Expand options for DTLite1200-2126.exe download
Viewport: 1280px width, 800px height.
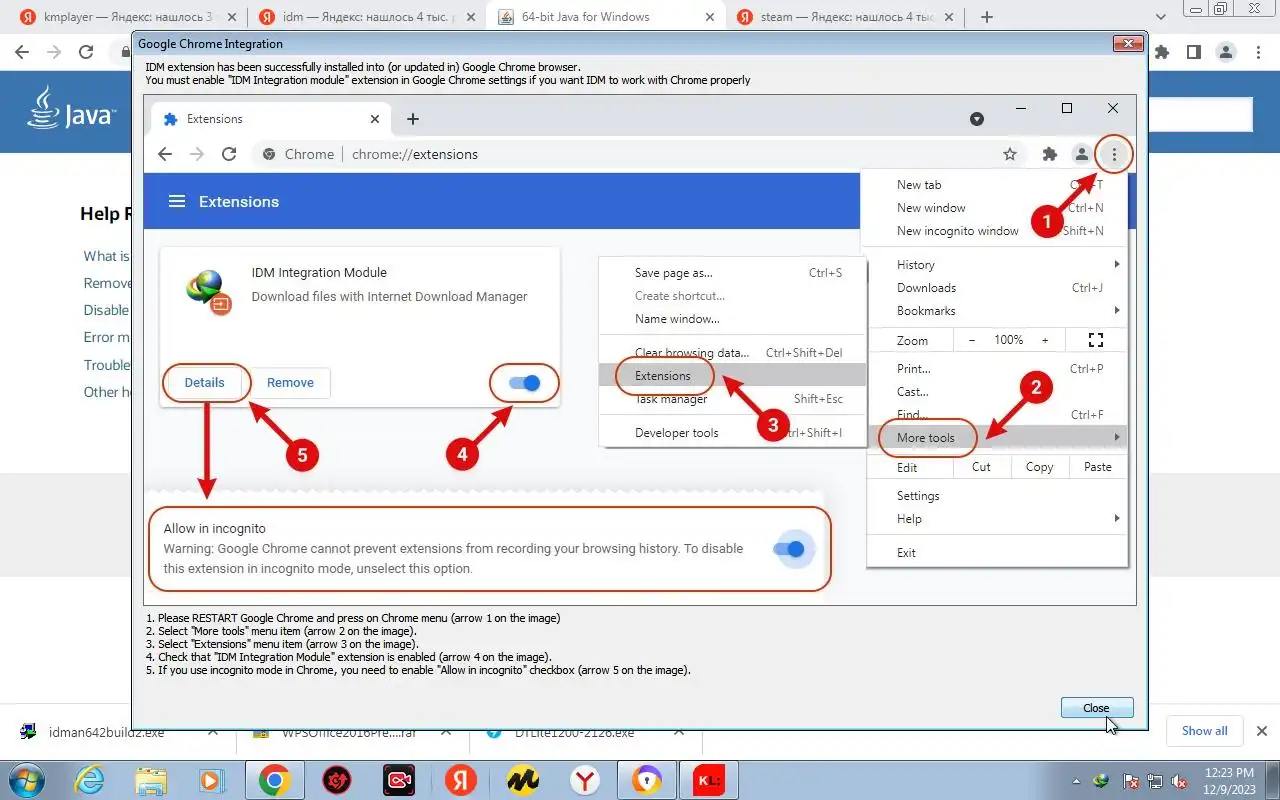(x=679, y=732)
